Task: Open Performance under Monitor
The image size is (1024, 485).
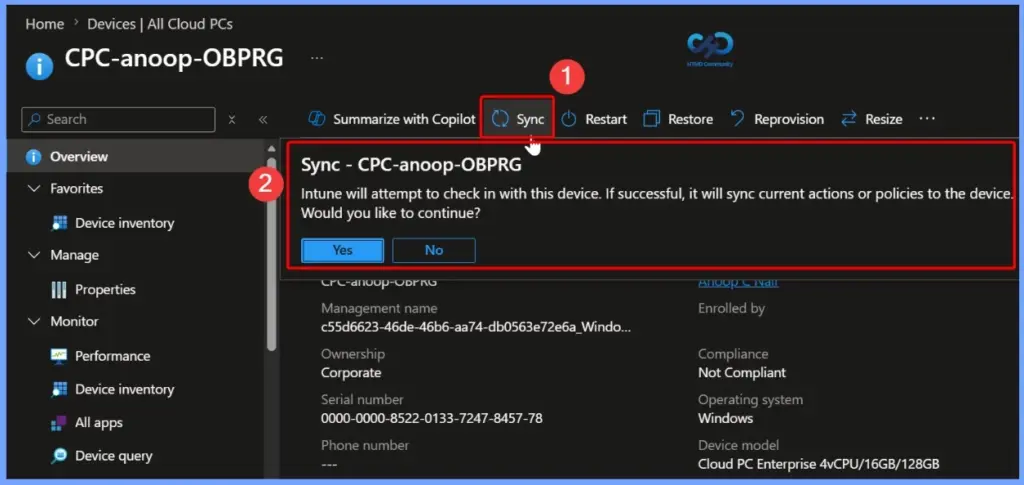Action: click(x=112, y=356)
